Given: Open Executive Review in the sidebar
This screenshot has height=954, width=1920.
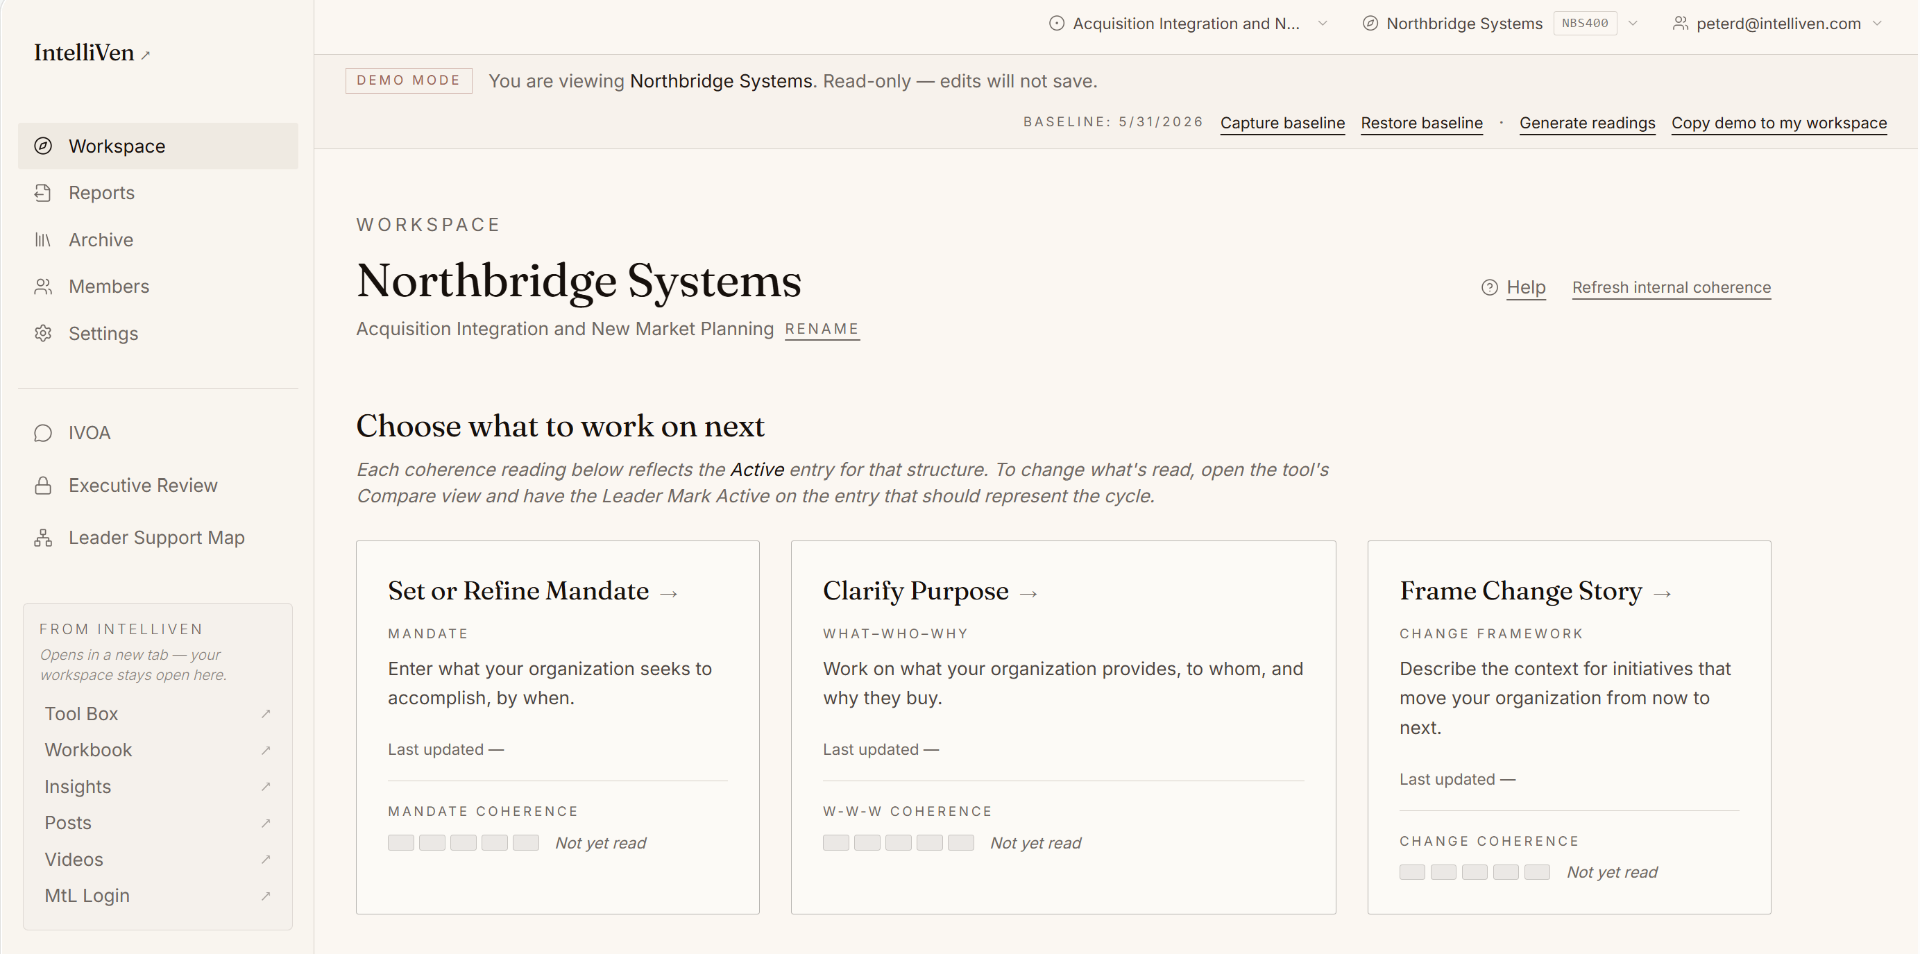Looking at the screenshot, I should (158, 486).
